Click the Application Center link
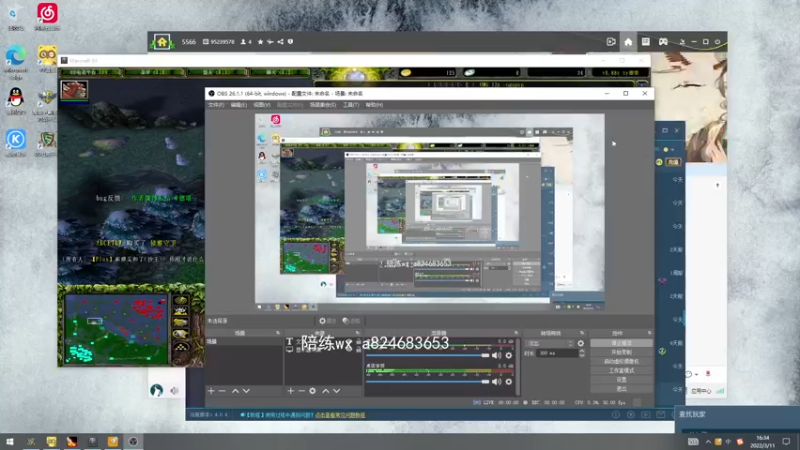 701,391
